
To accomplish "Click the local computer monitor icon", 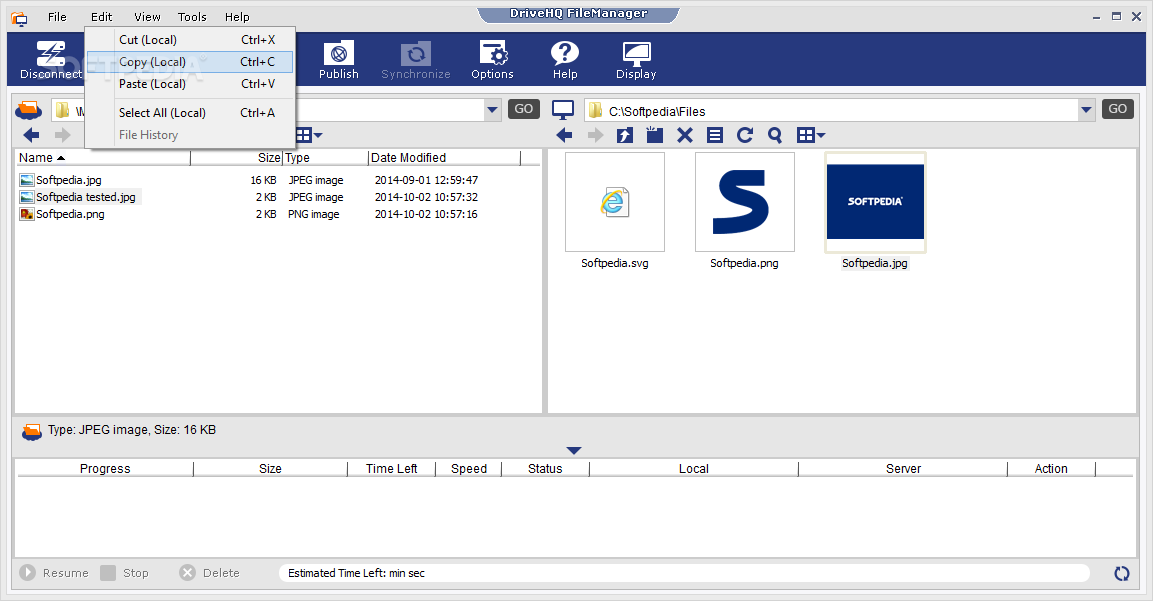I will [563, 110].
